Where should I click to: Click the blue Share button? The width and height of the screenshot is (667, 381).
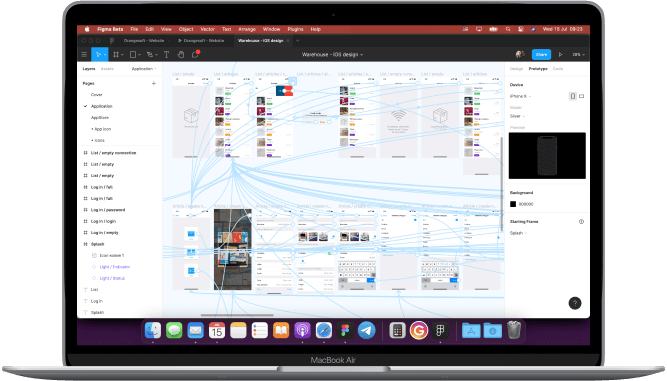pyautogui.click(x=541, y=54)
